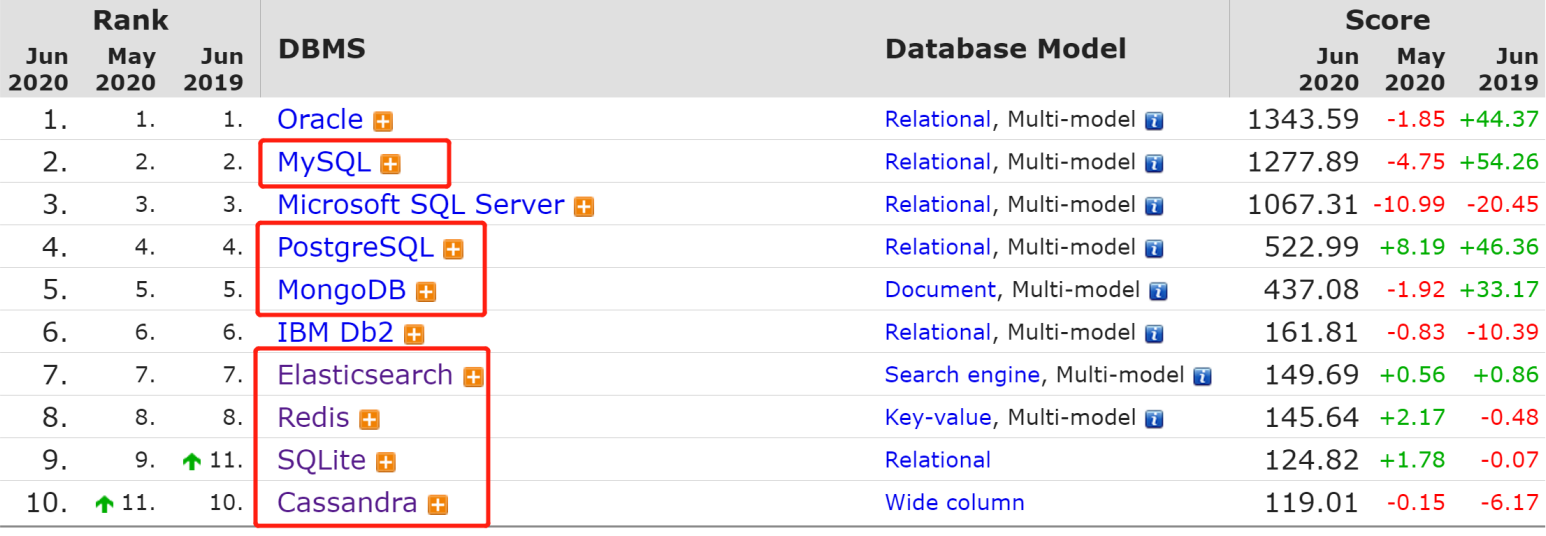Expand the plus icon beside MySQL

[390, 164]
